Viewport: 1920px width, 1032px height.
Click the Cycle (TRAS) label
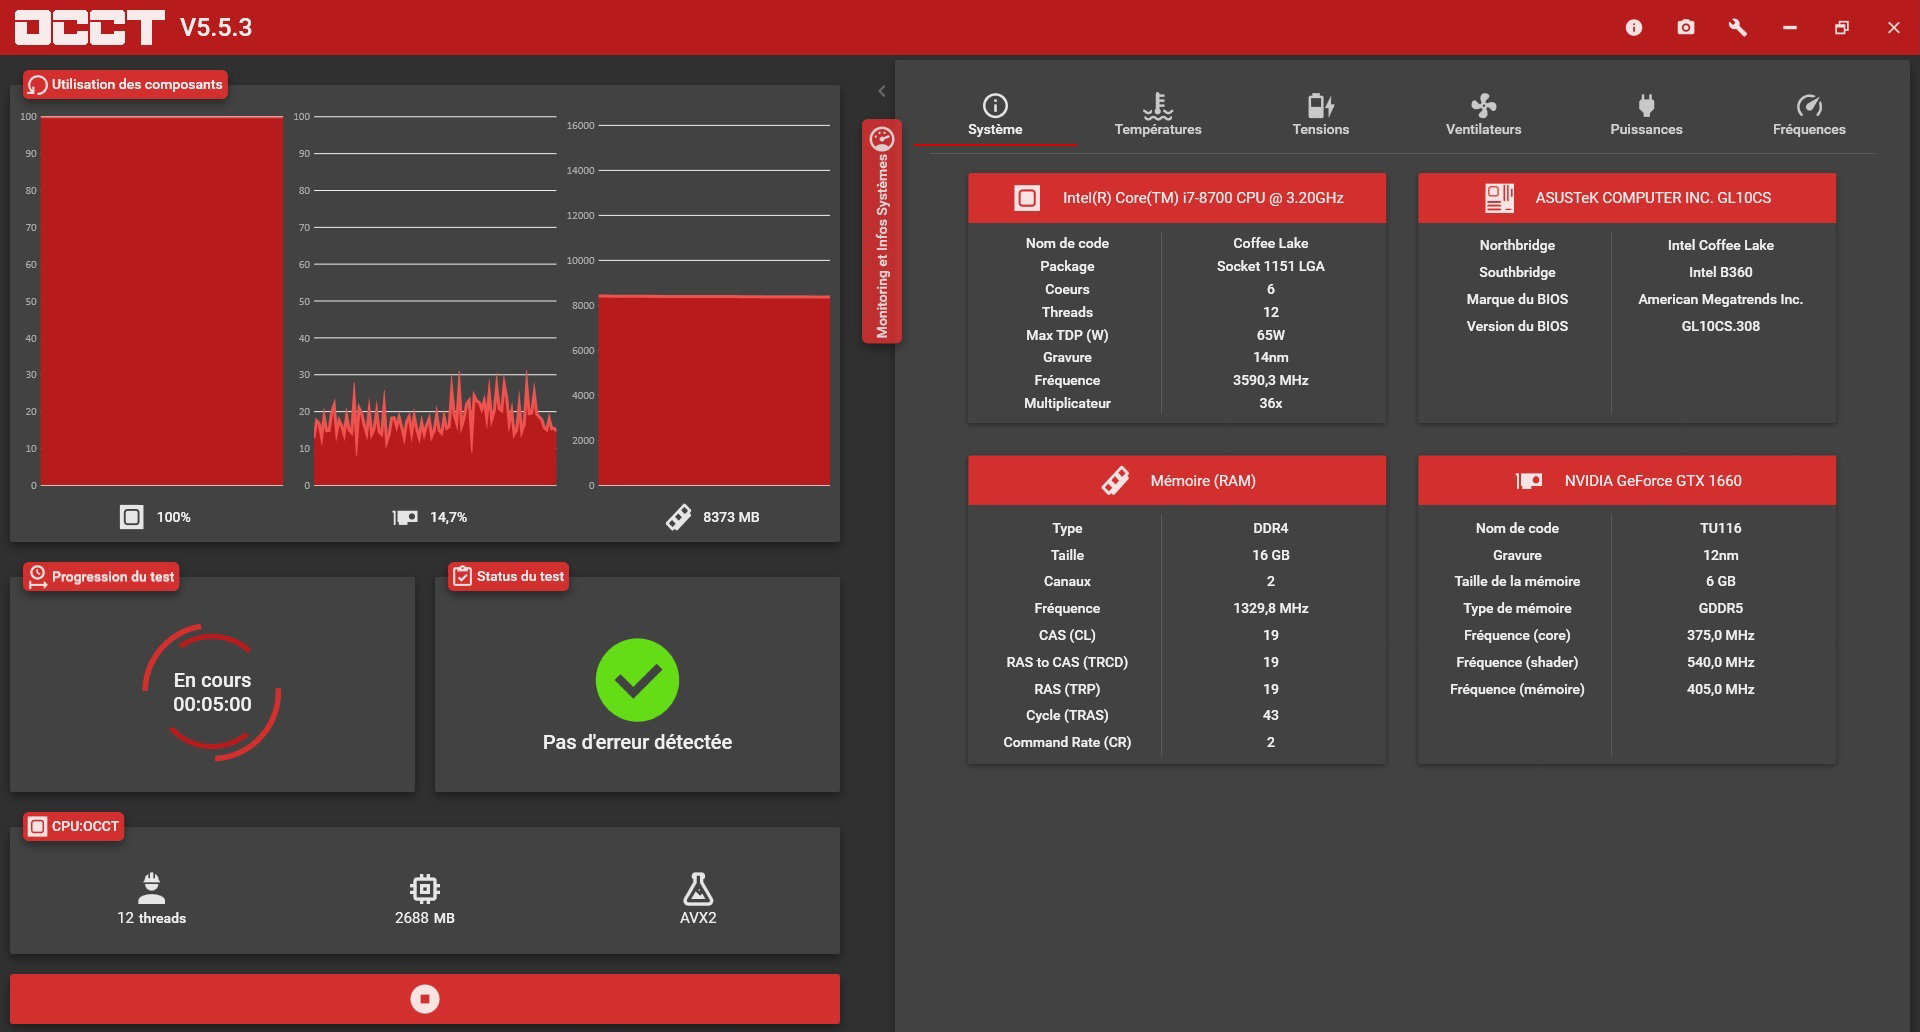[x=1067, y=715]
